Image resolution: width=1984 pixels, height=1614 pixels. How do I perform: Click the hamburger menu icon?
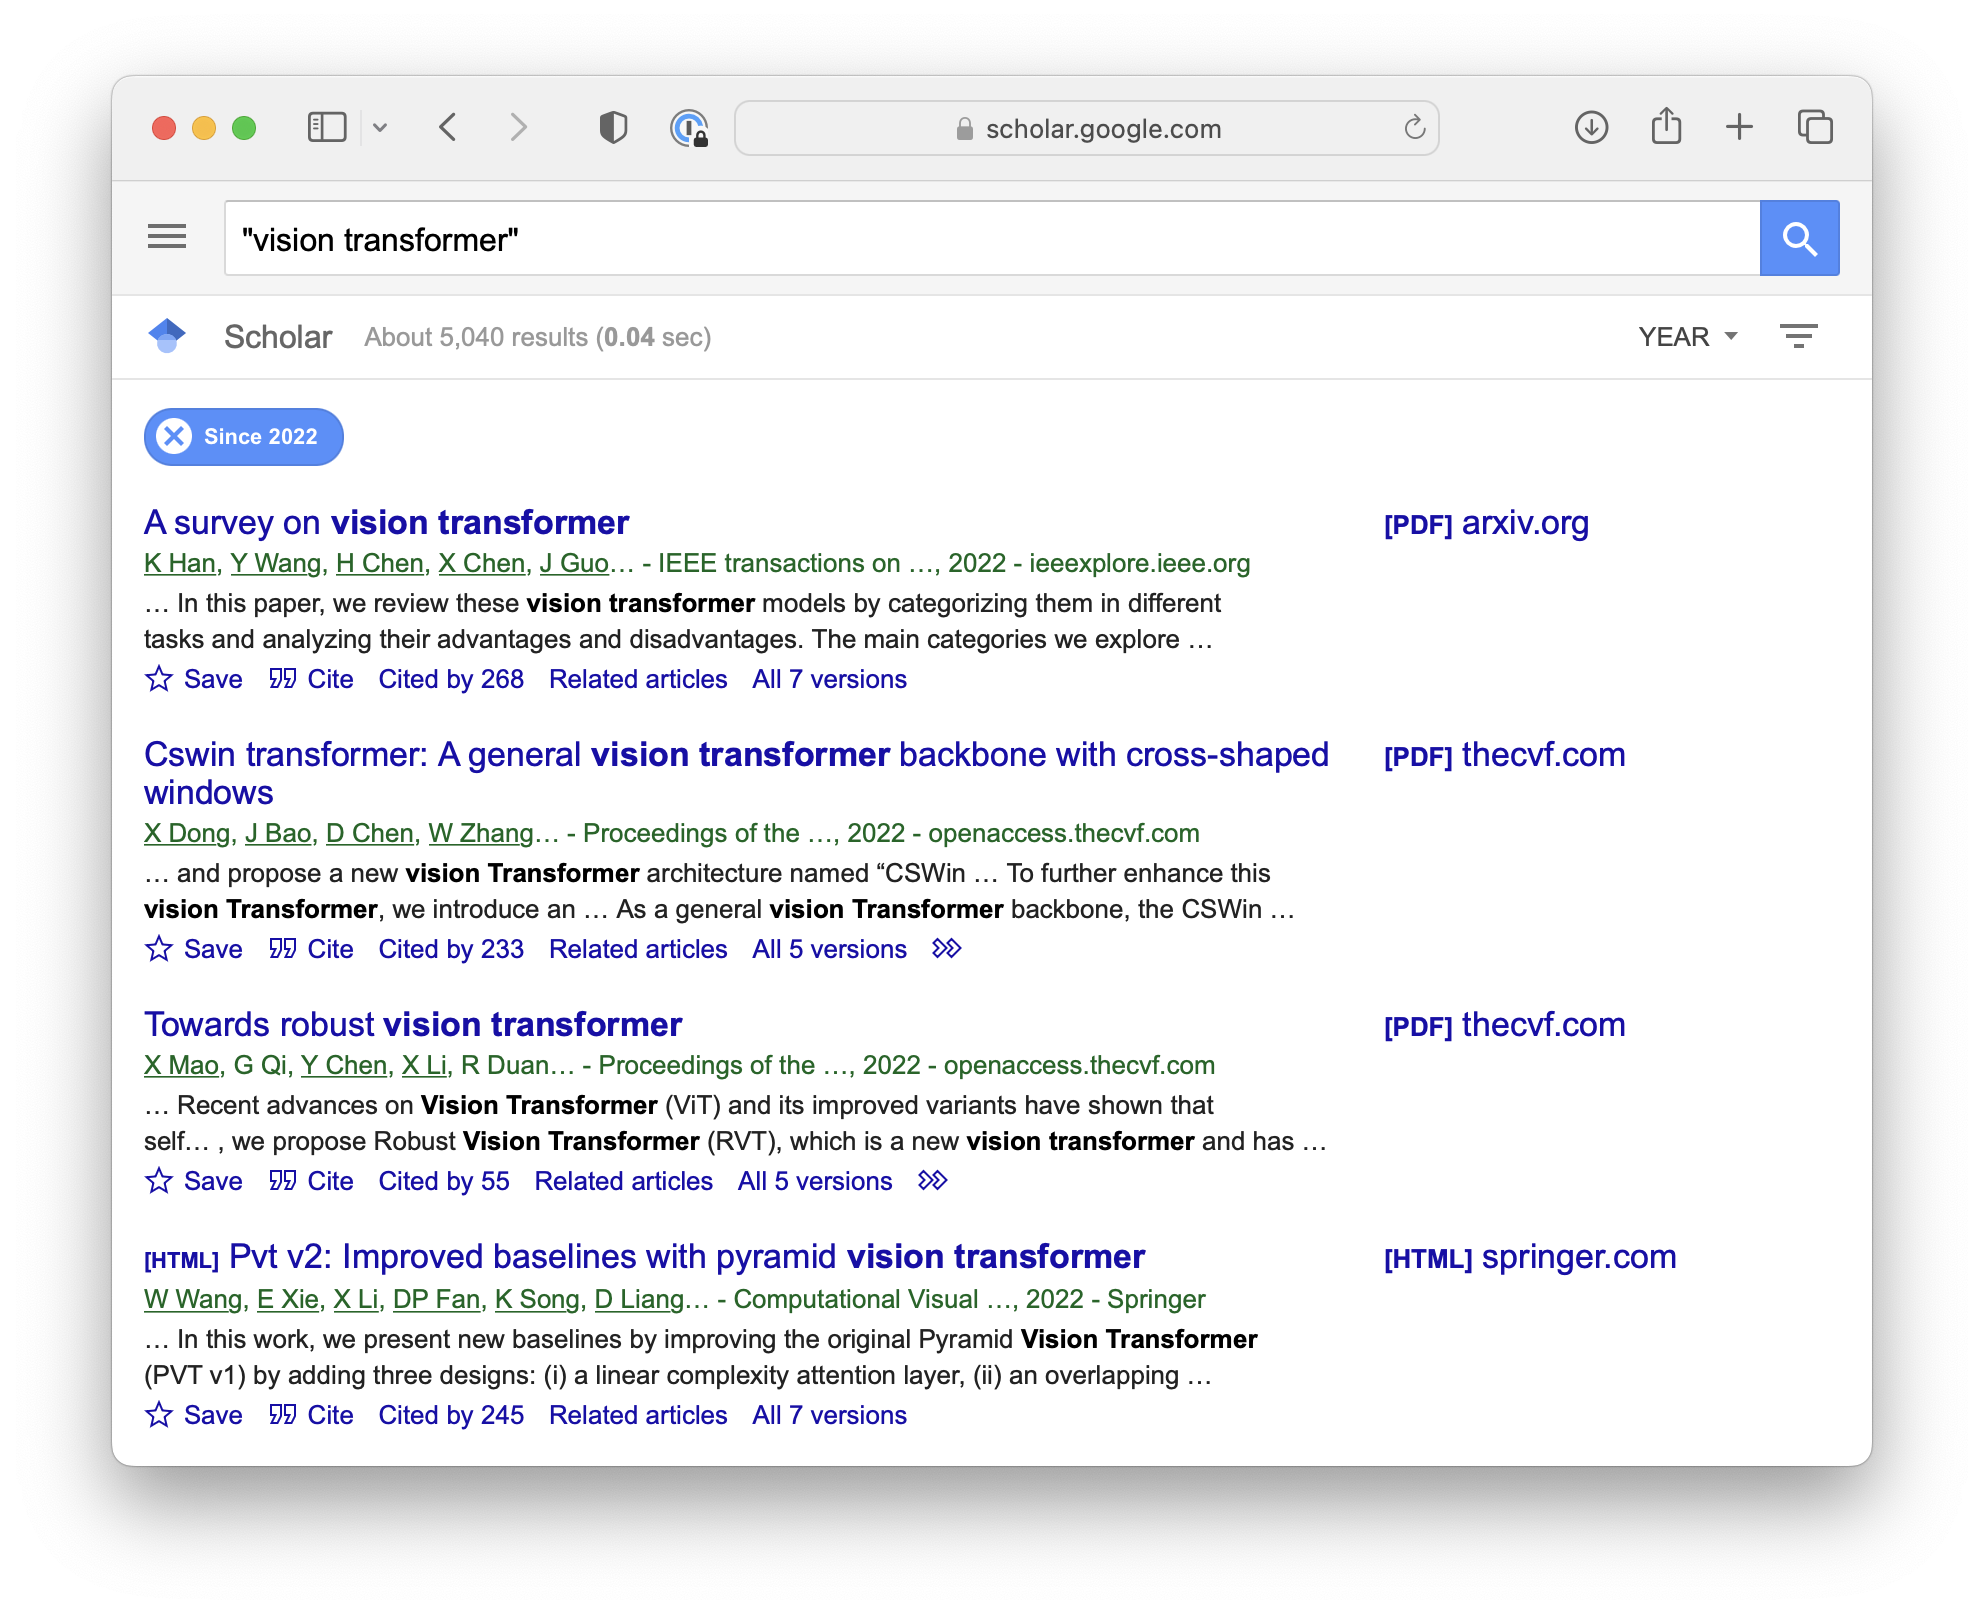pyautogui.click(x=168, y=239)
